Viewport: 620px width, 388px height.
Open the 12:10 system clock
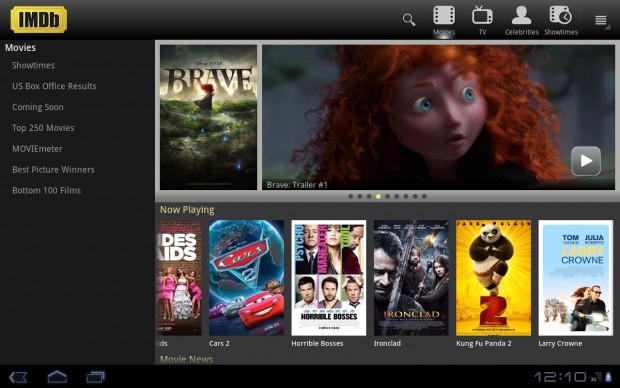click(560, 377)
